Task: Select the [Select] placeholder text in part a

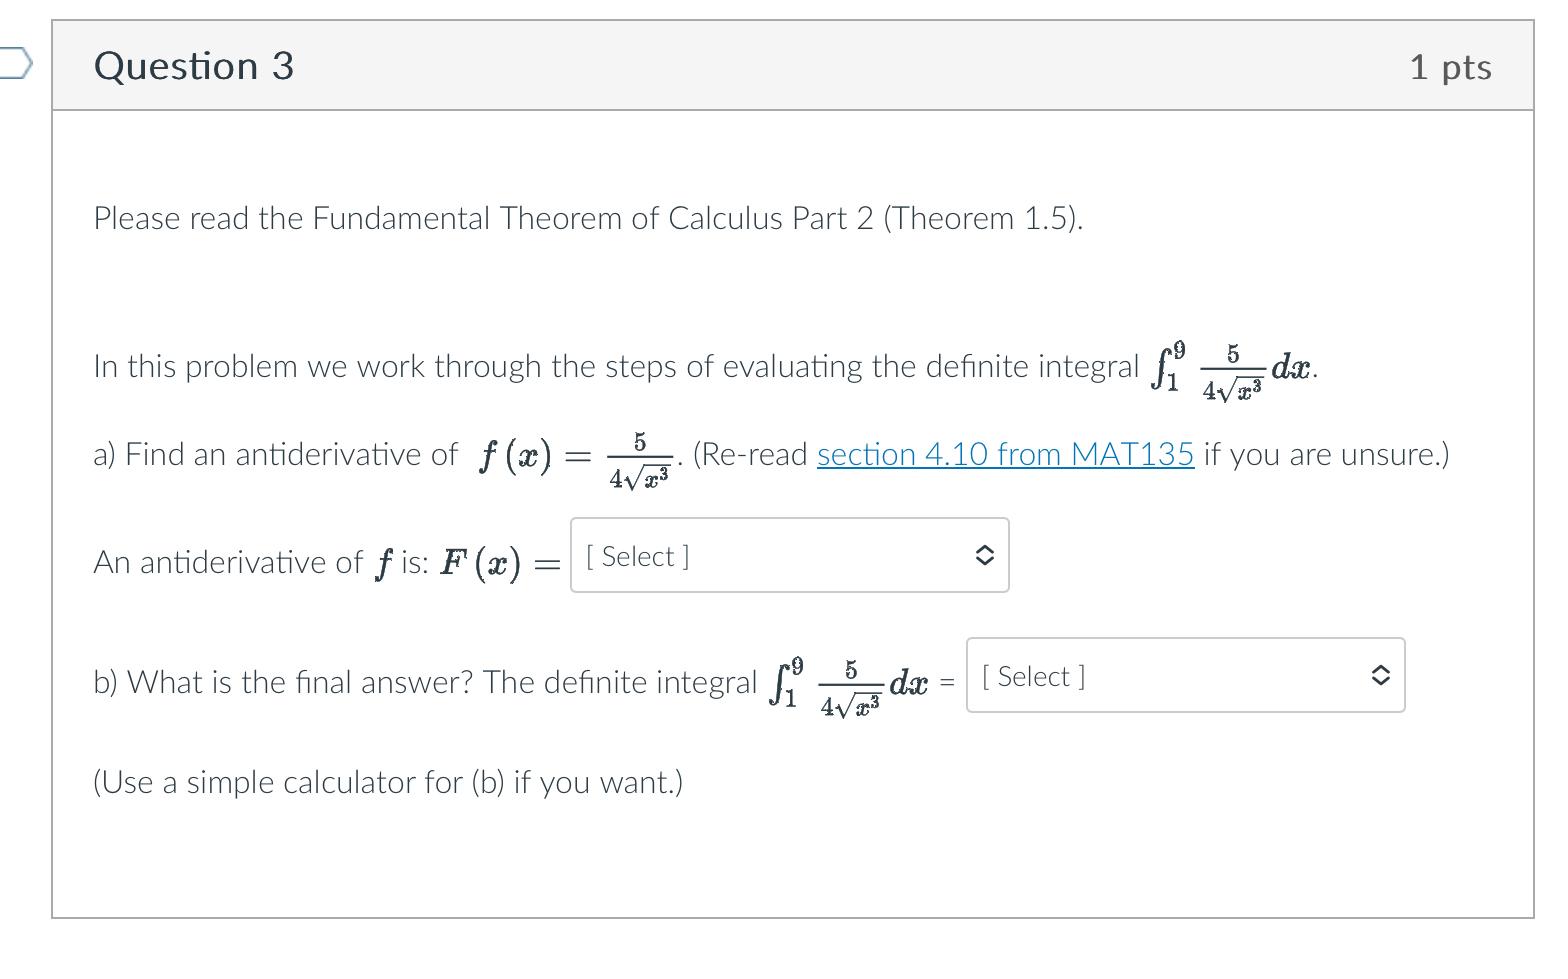Action: (x=636, y=555)
